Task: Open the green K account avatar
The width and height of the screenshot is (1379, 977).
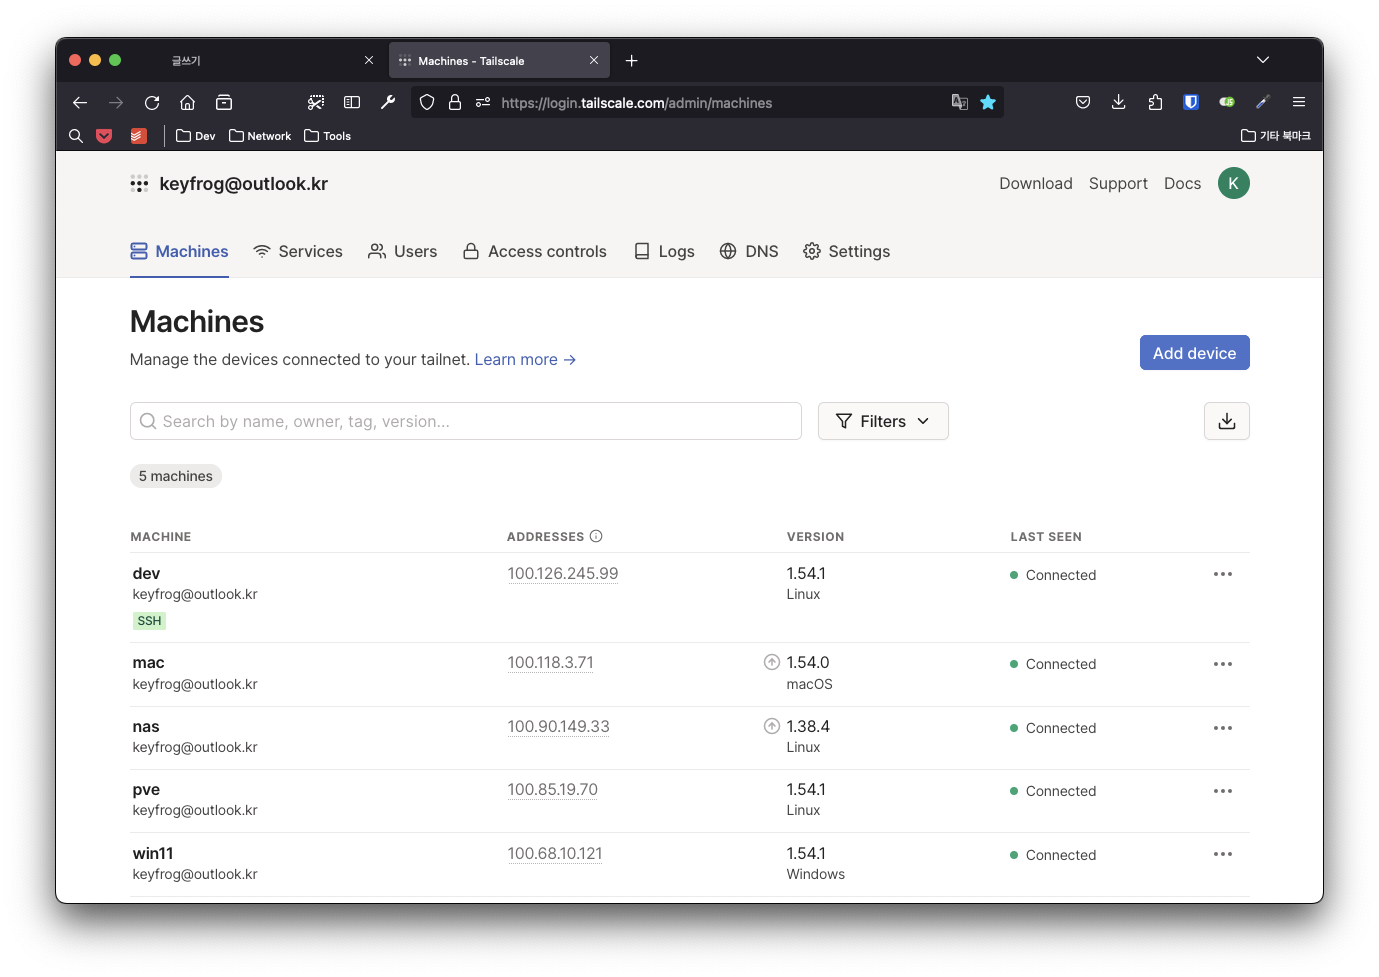Action: [x=1234, y=183]
